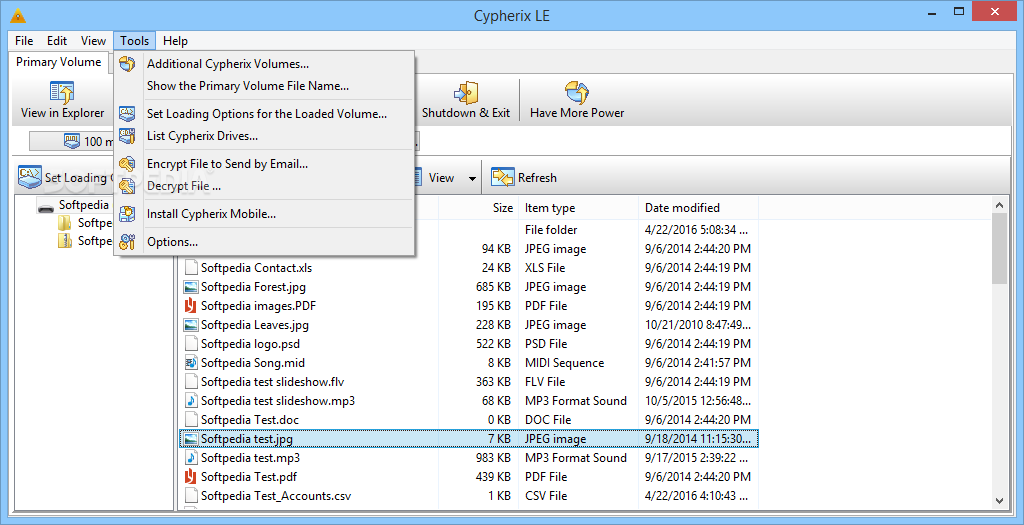Open the Help menu

(176, 40)
